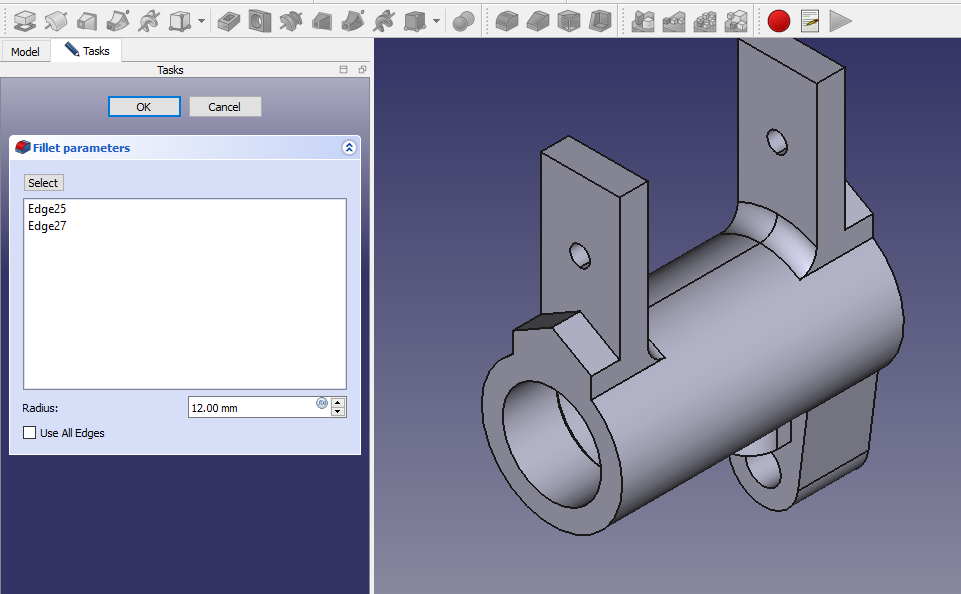Click the Fillet tool in toolbar

[507, 20]
